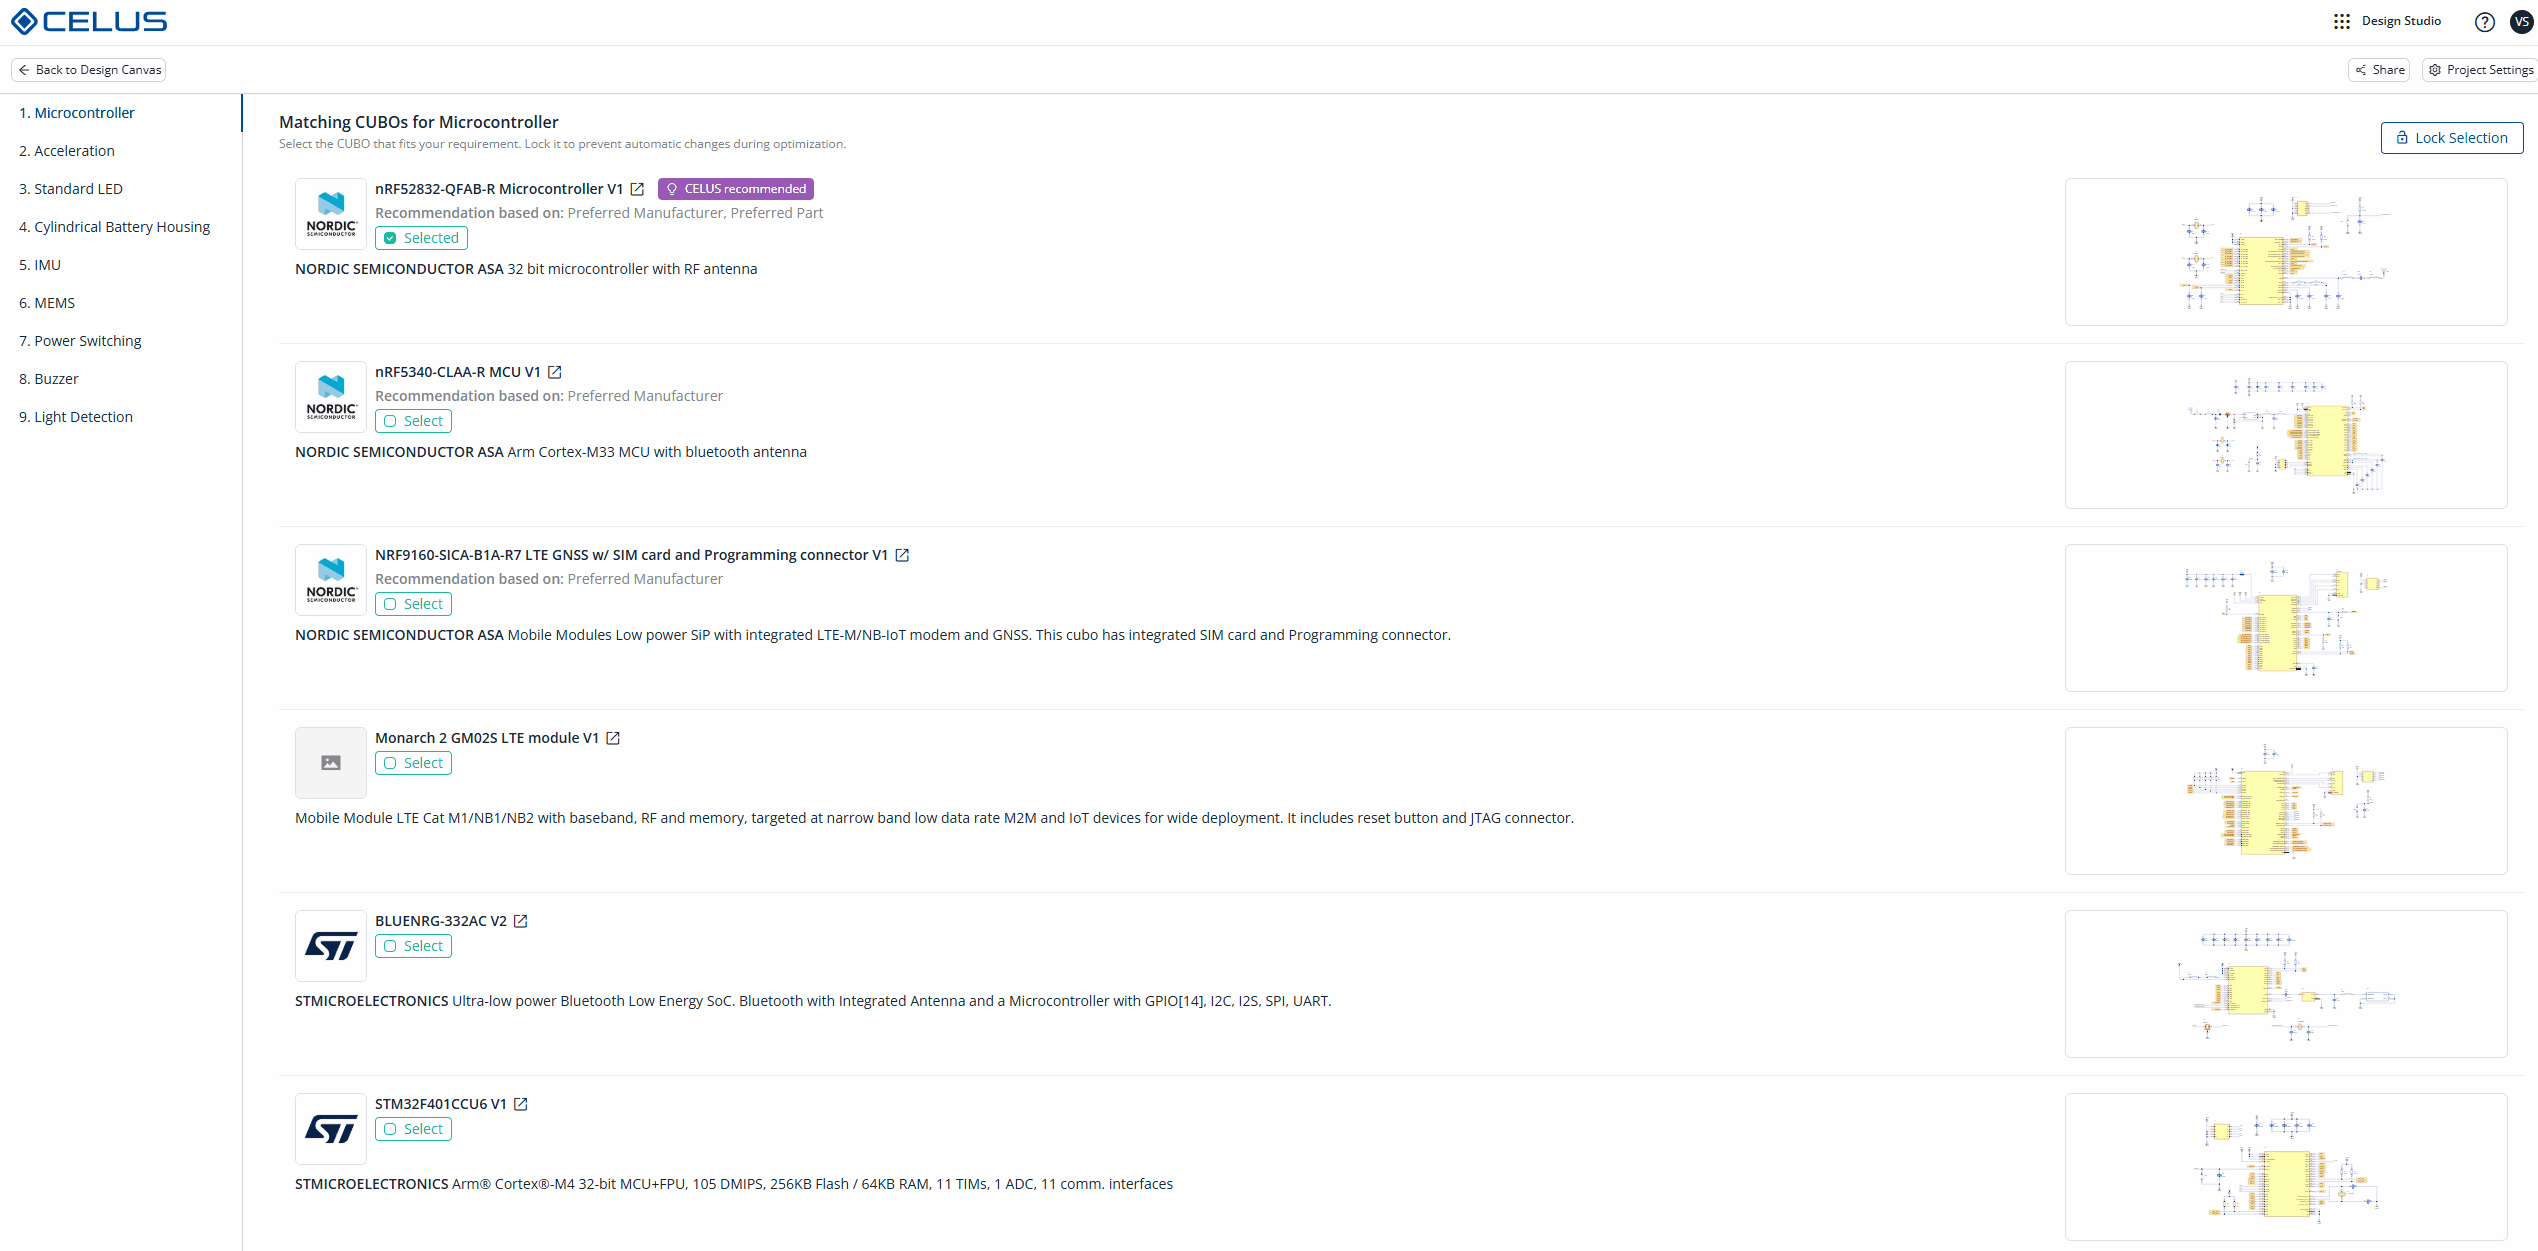Click the ST logo of STM32F401CCU6
The image size is (2538, 1251).
(x=331, y=1129)
